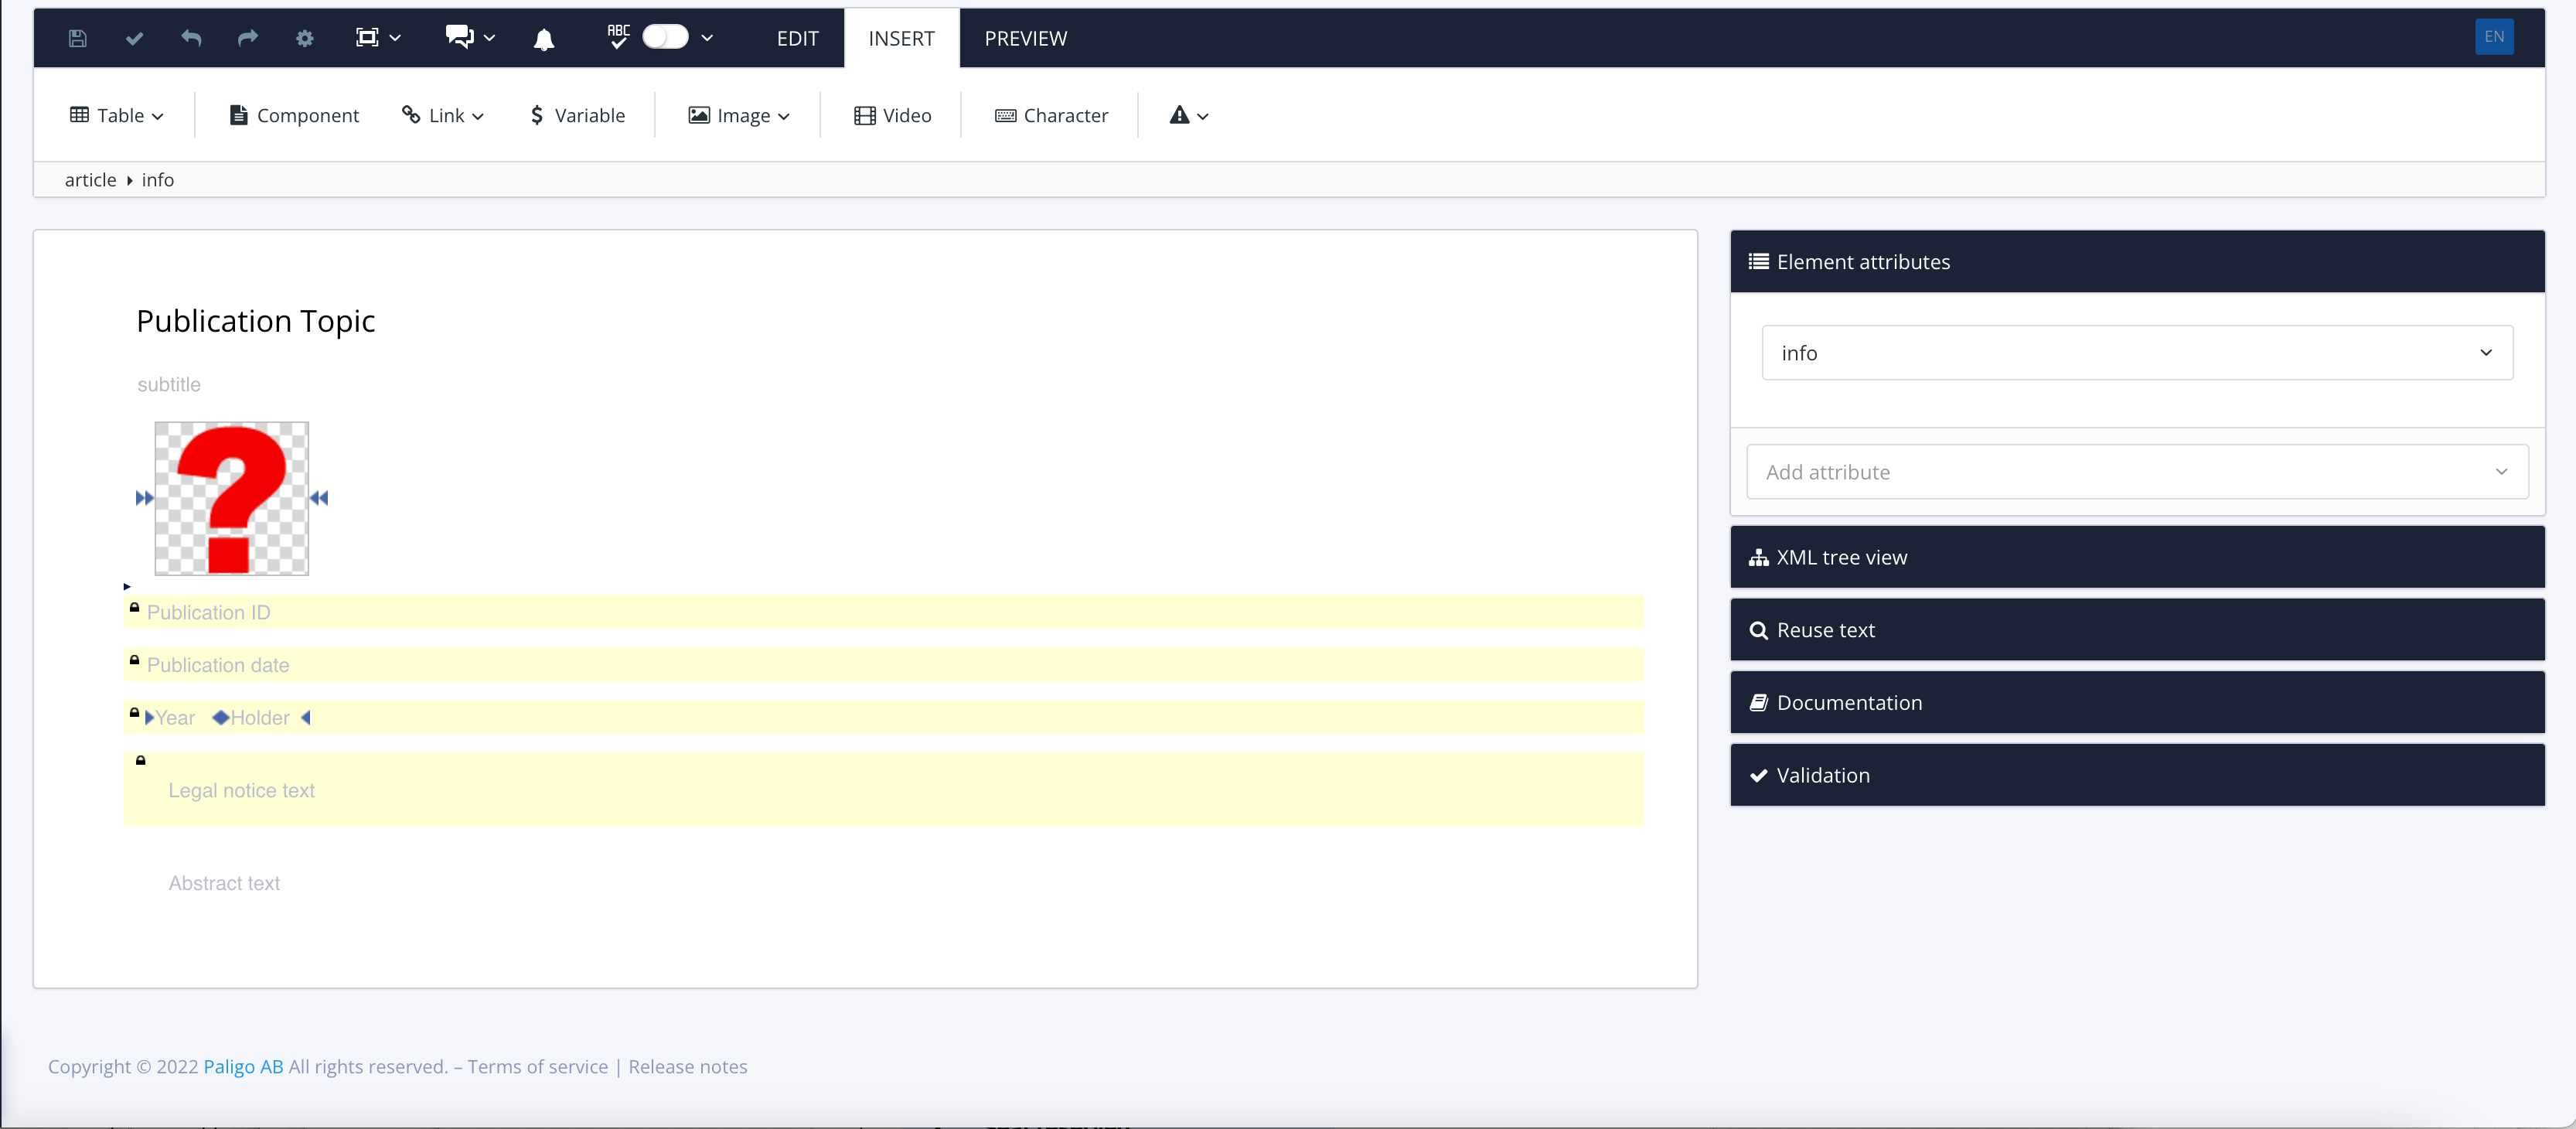Open the Image dropdown menu

tap(738, 115)
